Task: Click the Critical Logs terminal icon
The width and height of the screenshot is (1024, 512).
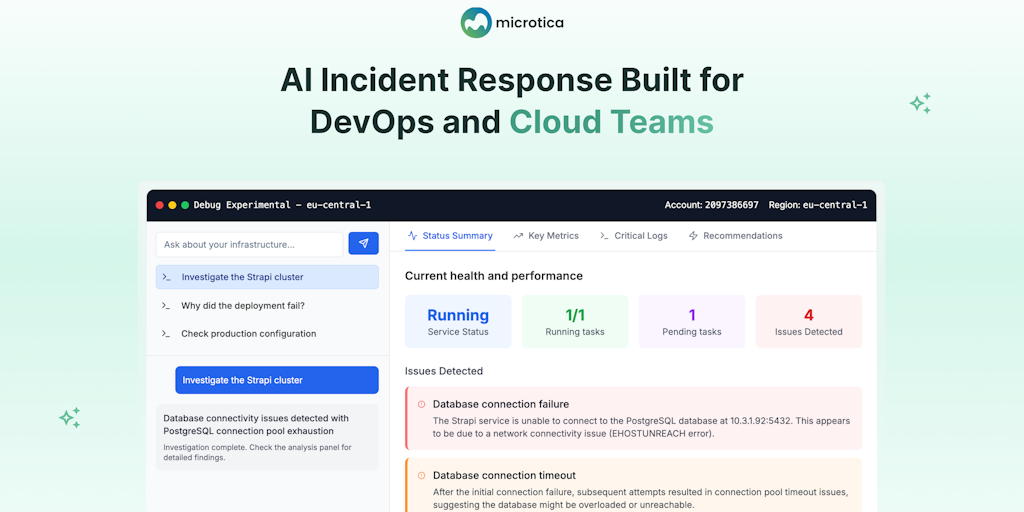Action: 604,236
